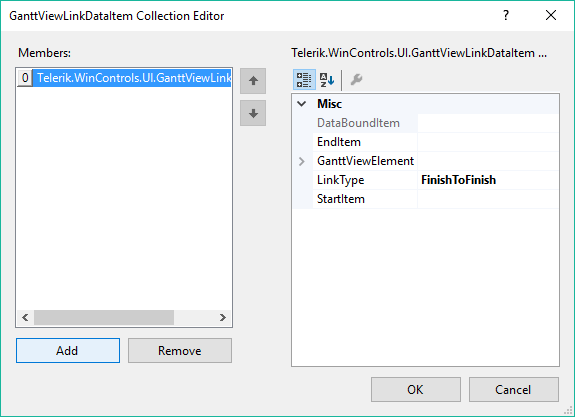The image size is (575, 417).
Task: Cancel the collection editor
Action: click(513, 389)
